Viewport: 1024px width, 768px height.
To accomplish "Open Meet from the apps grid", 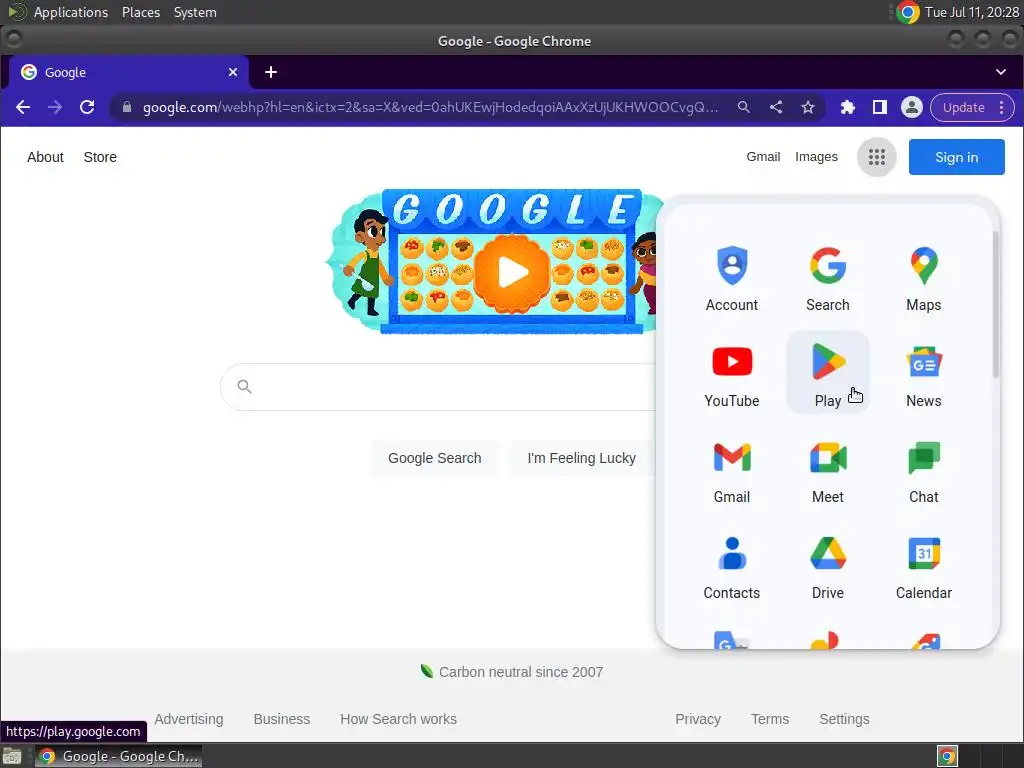I will [827, 470].
